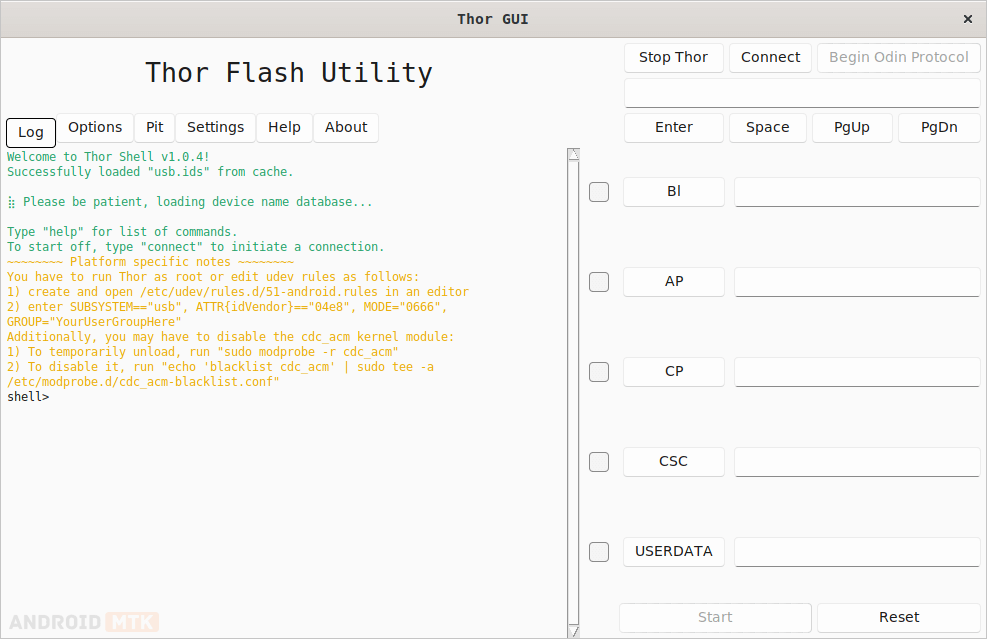
Task: View the Settings tab
Action: [x=215, y=127]
